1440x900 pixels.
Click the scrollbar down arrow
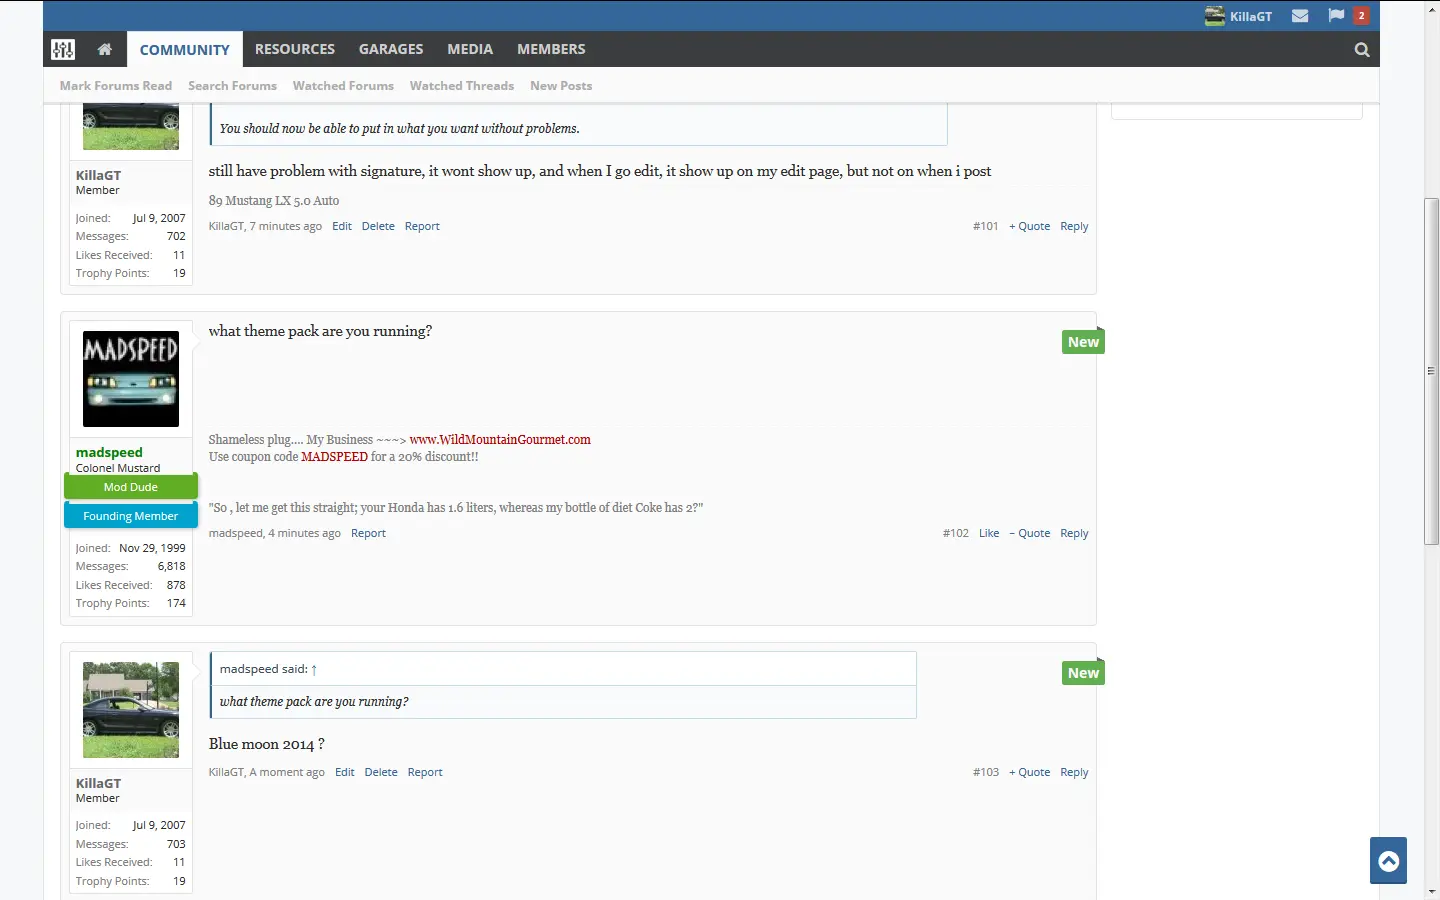point(1431,891)
